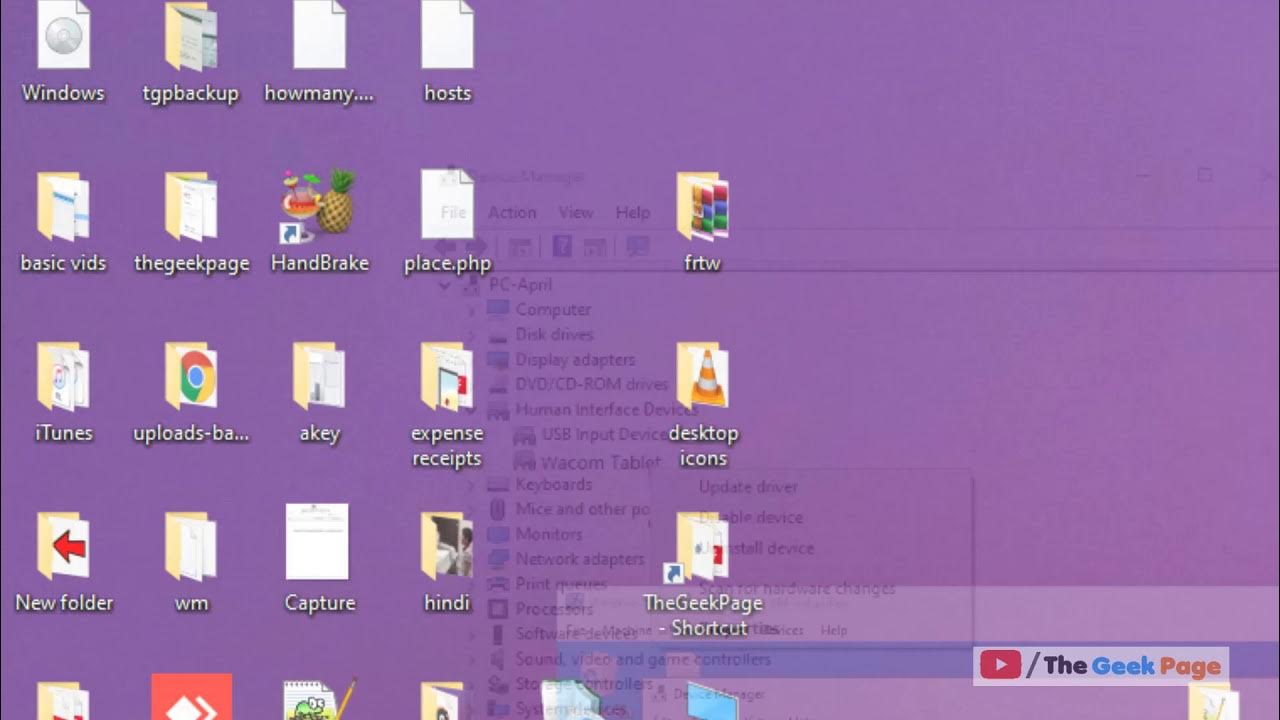Select the New folder with red arrow

[x=63, y=547]
